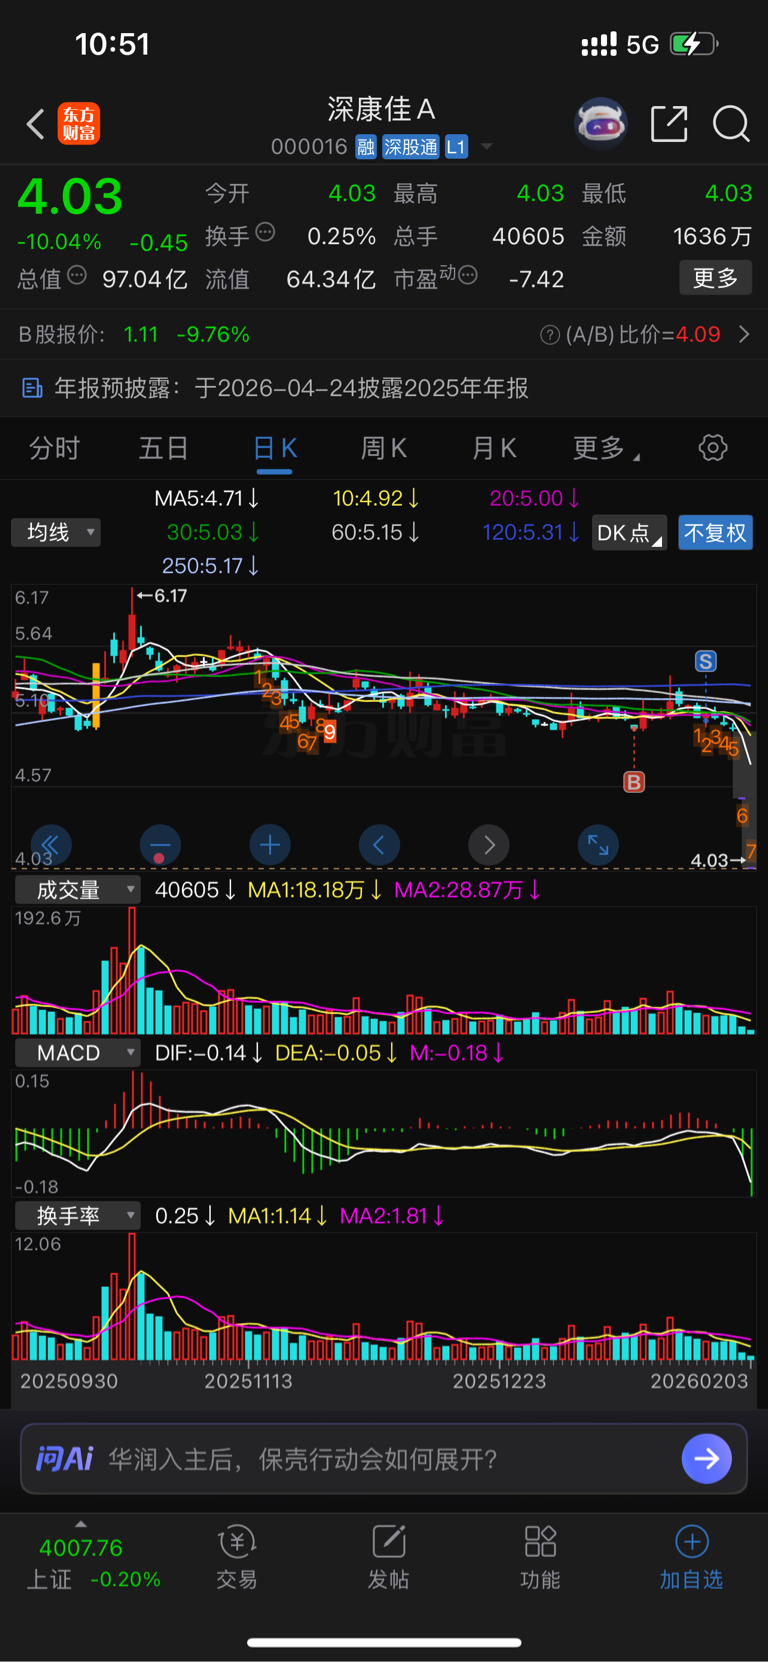Tap the A/B 比价 question mark icon
The width and height of the screenshot is (768, 1662).
pos(549,335)
